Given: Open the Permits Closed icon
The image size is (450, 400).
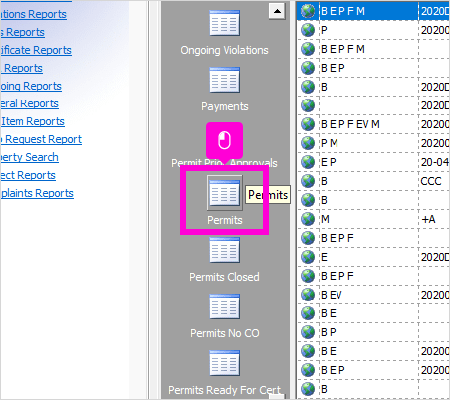Looking at the screenshot, I should [224, 250].
